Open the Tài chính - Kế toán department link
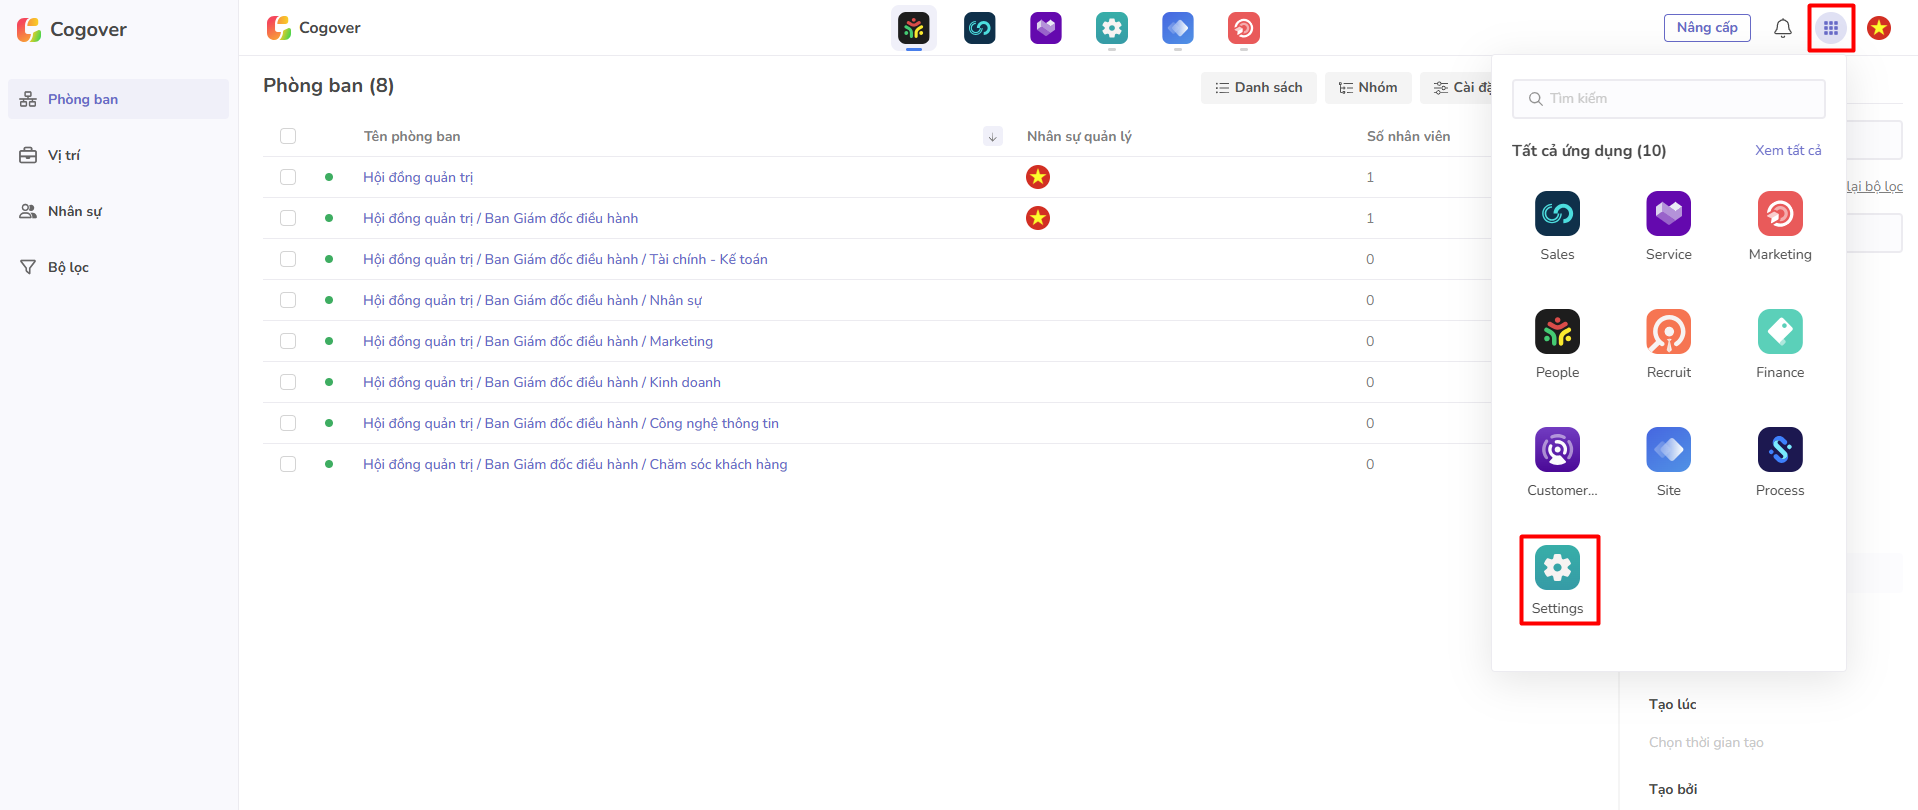 coord(565,259)
